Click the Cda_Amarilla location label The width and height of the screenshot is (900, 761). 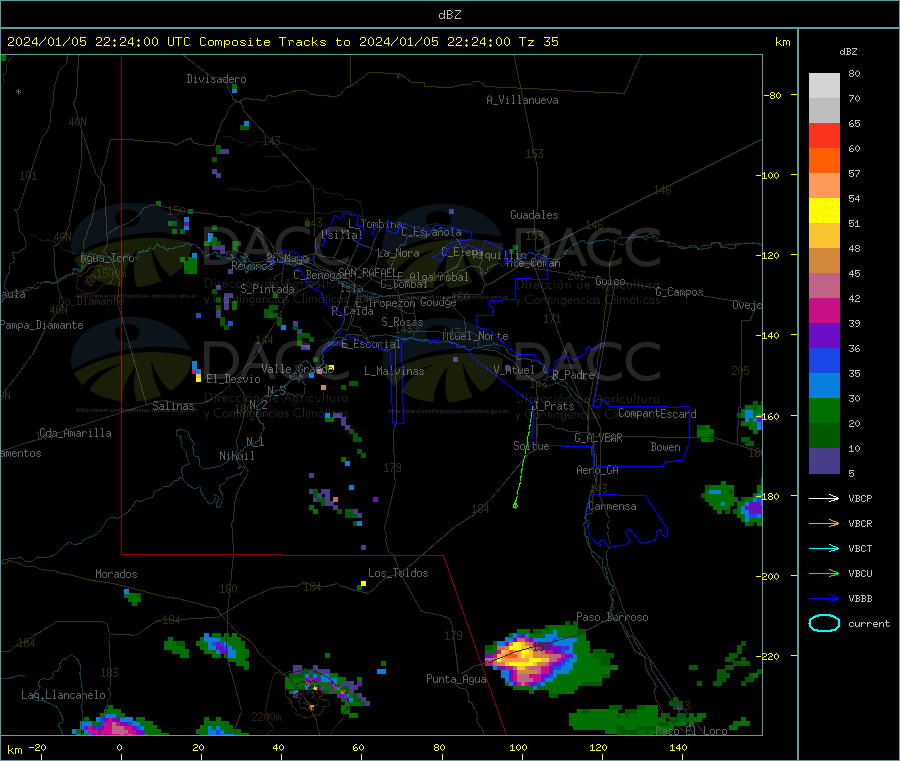tap(75, 433)
